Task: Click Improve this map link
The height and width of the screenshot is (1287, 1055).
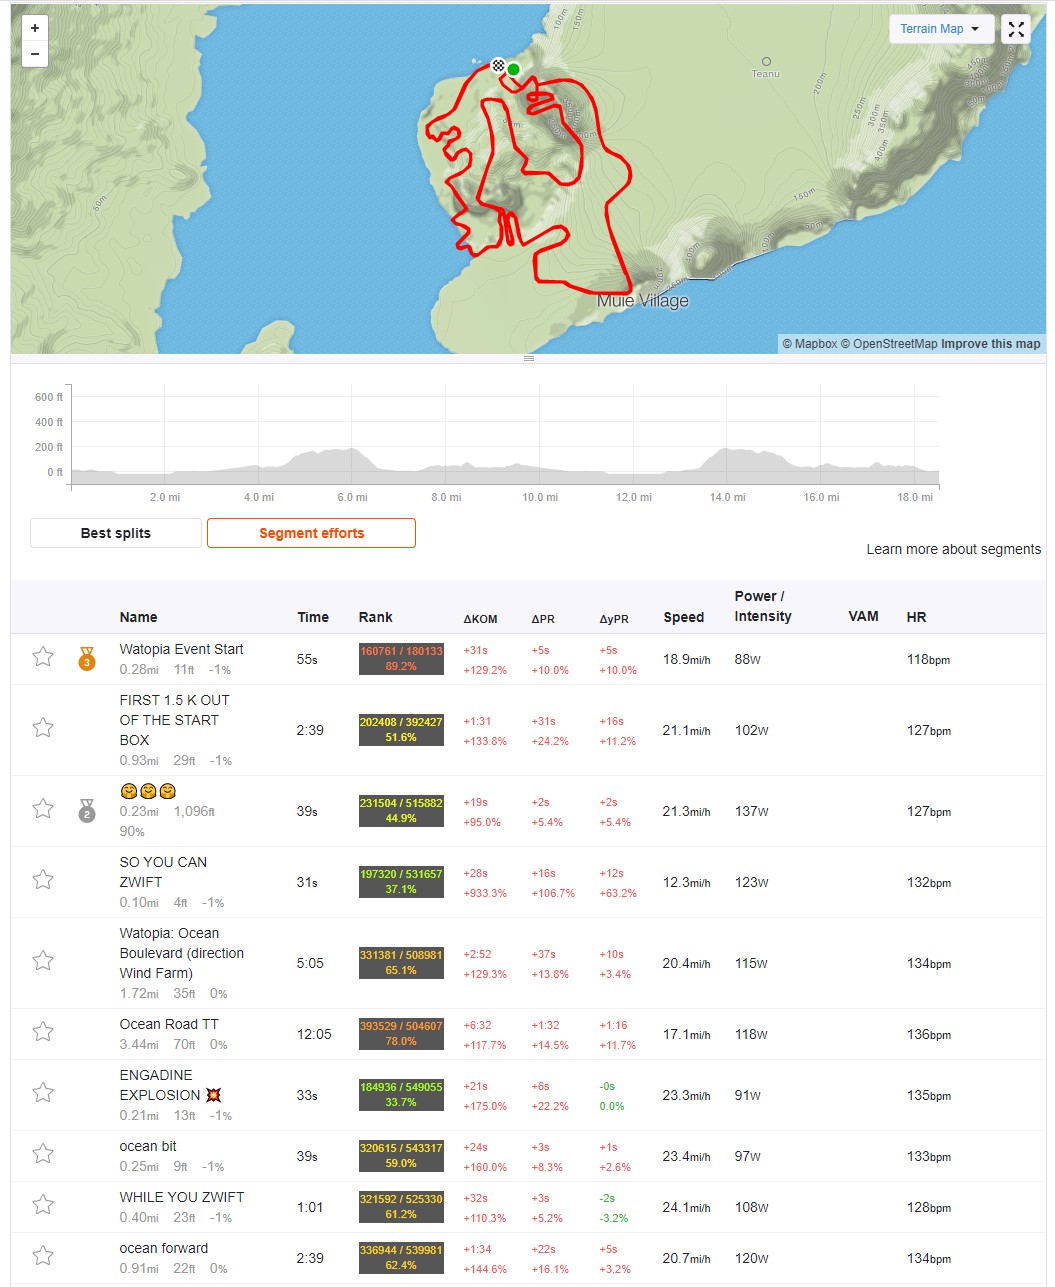Action: 991,344
